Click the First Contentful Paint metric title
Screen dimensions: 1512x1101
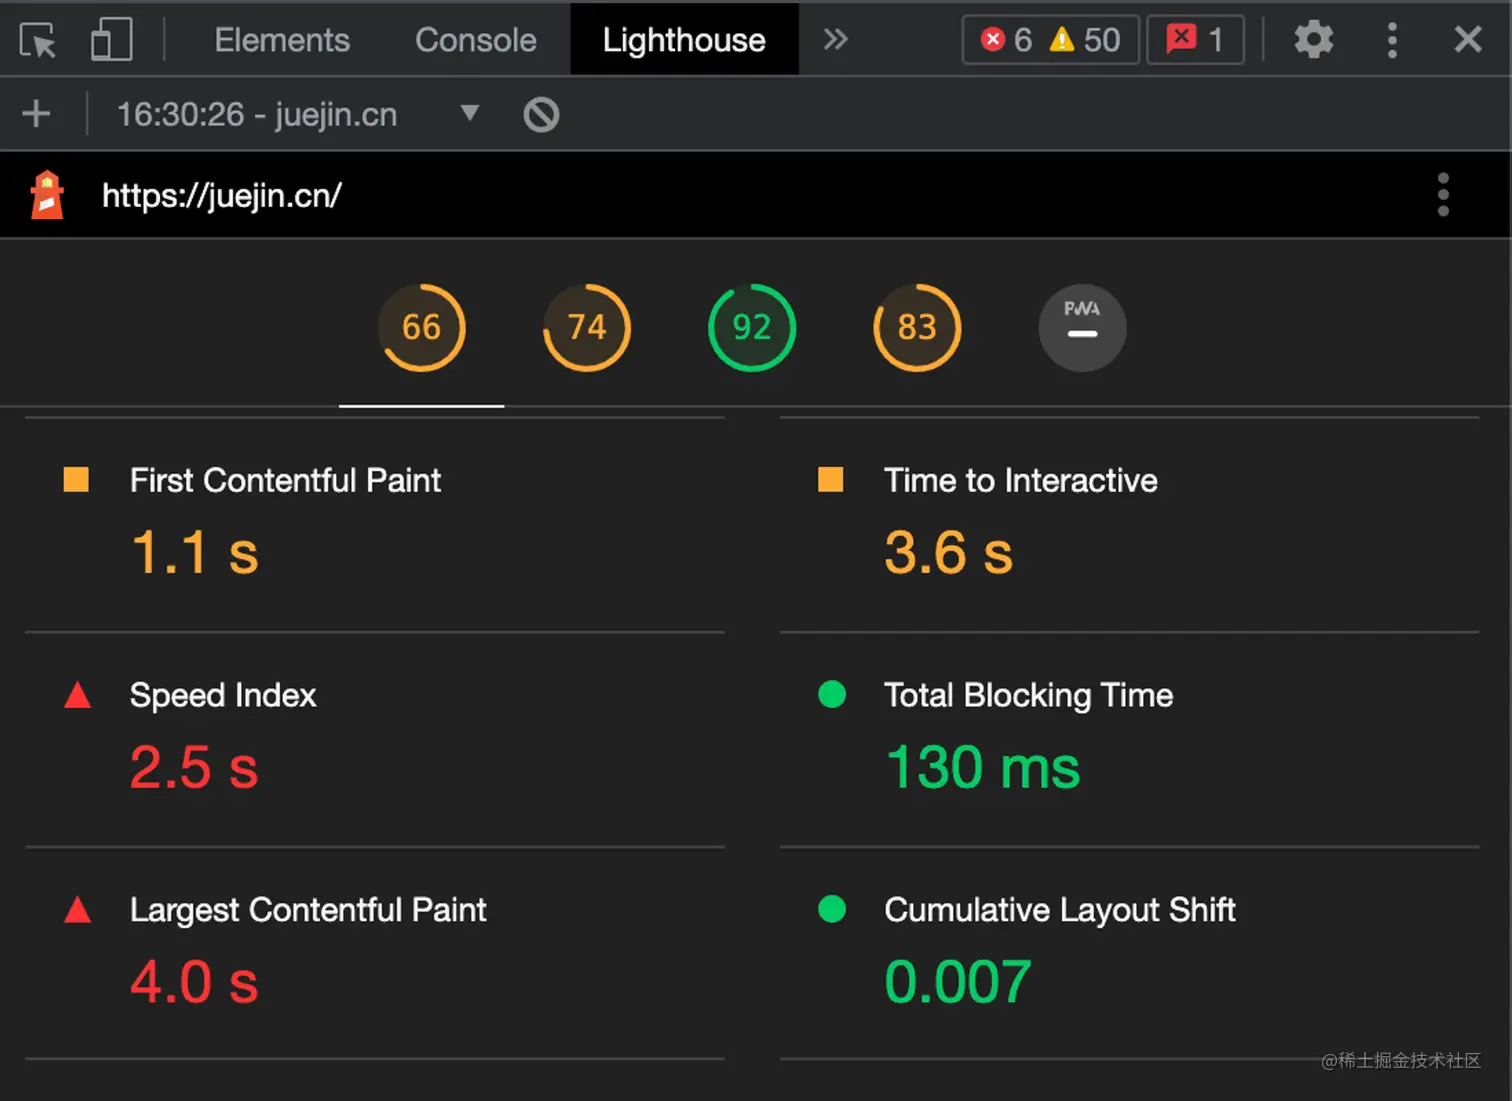[285, 480]
